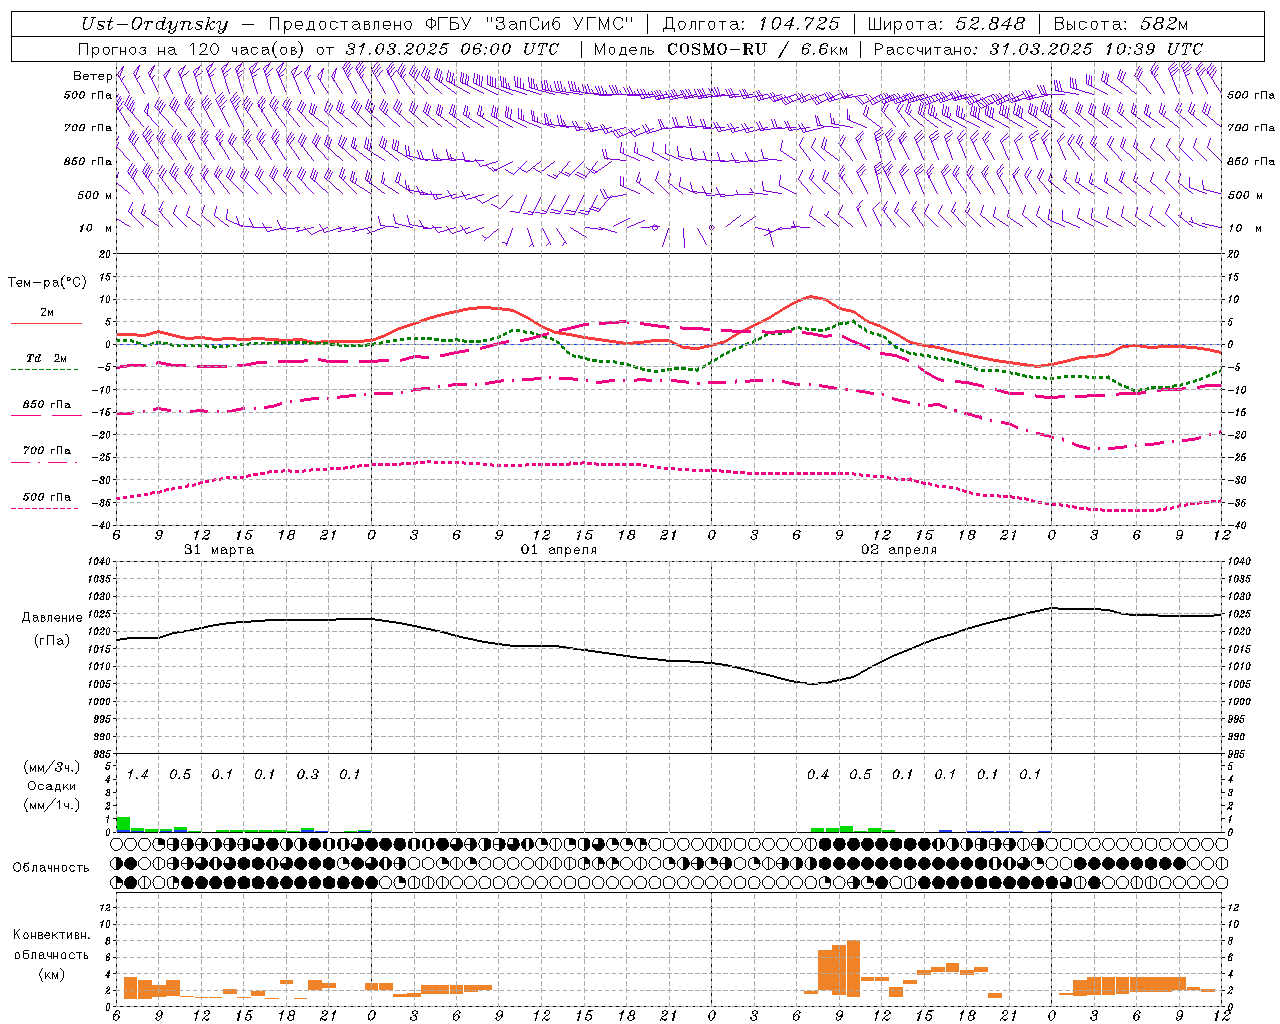Click "850 гПа" in the temperature legend

click(x=47, y=405)
